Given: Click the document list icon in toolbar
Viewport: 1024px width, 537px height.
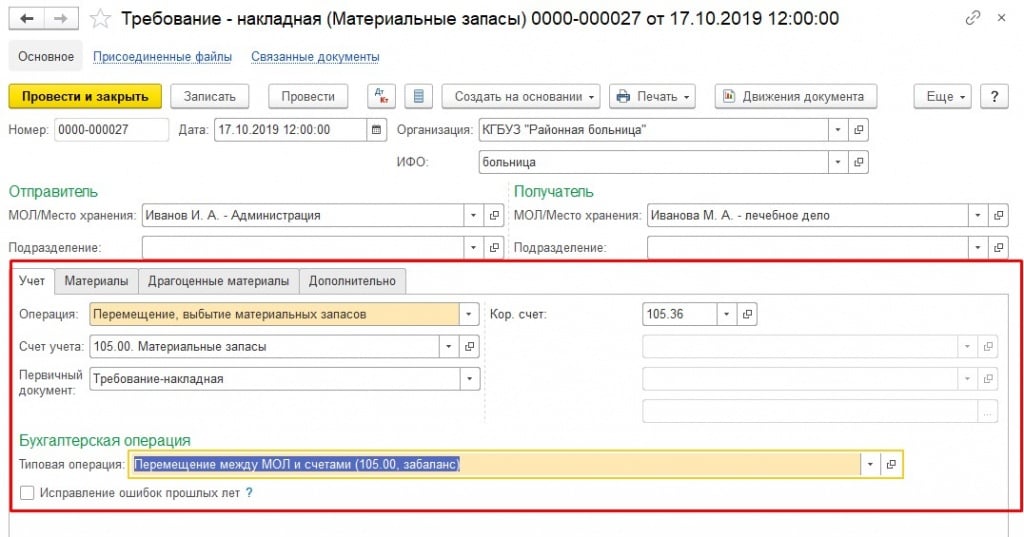Looking at the screenshot, I should tap(418, 96).
